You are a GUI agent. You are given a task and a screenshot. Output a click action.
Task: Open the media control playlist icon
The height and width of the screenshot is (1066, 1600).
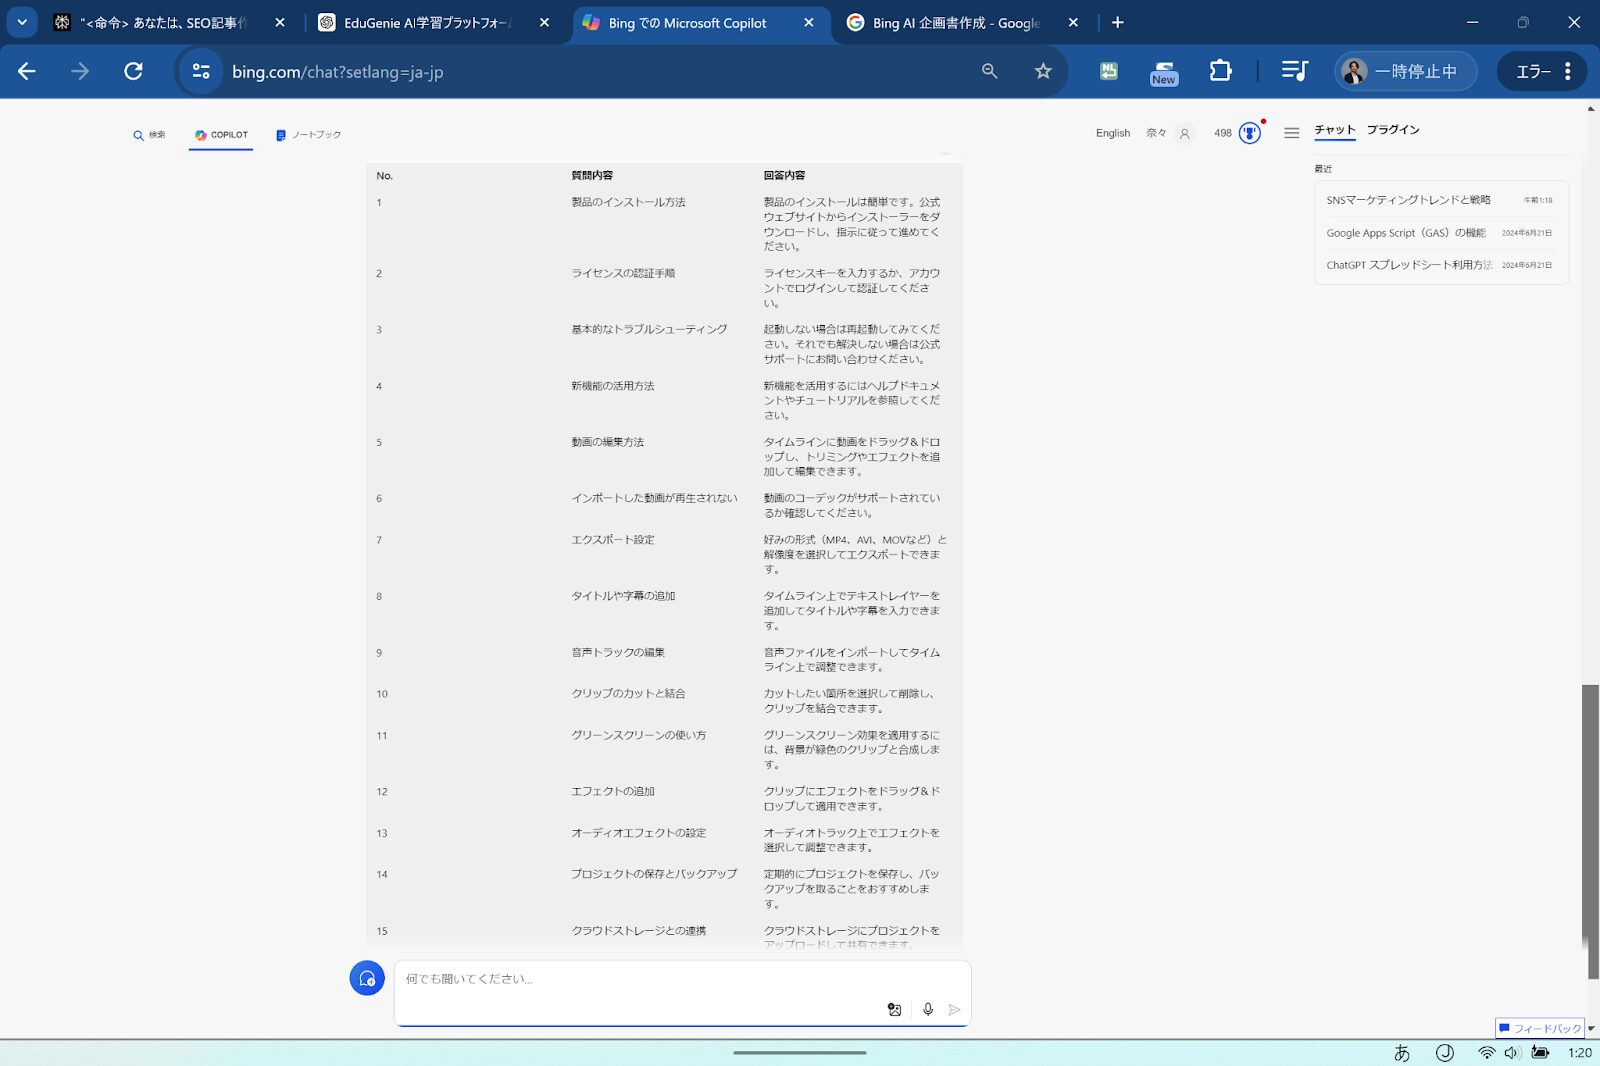1294,71
